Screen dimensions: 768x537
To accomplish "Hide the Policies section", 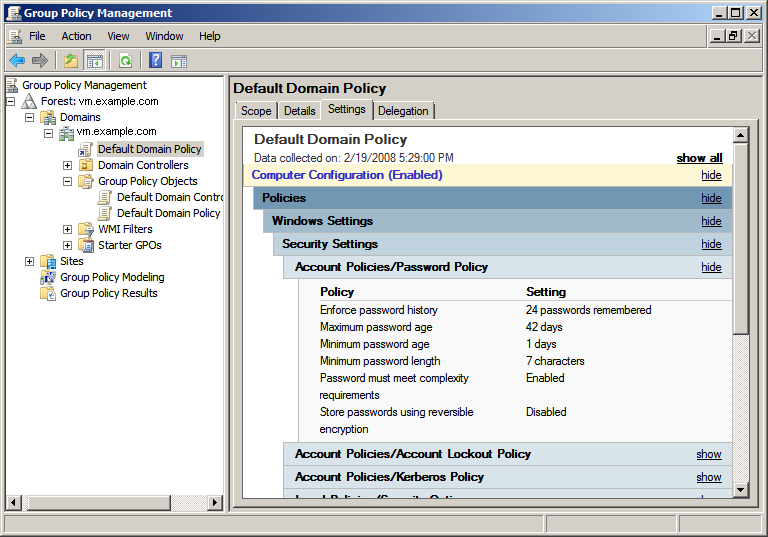I will 711,198.
